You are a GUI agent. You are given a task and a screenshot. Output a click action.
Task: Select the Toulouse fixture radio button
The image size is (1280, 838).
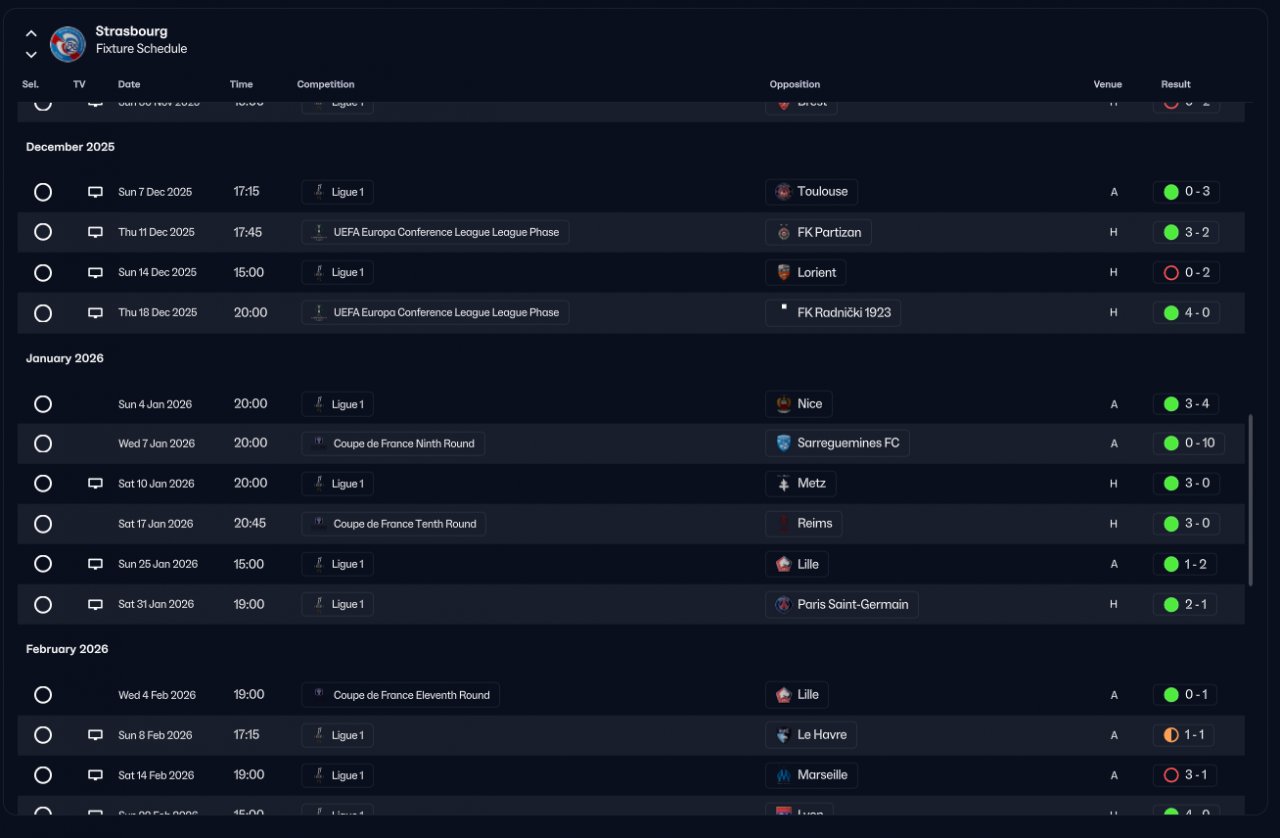43,192
